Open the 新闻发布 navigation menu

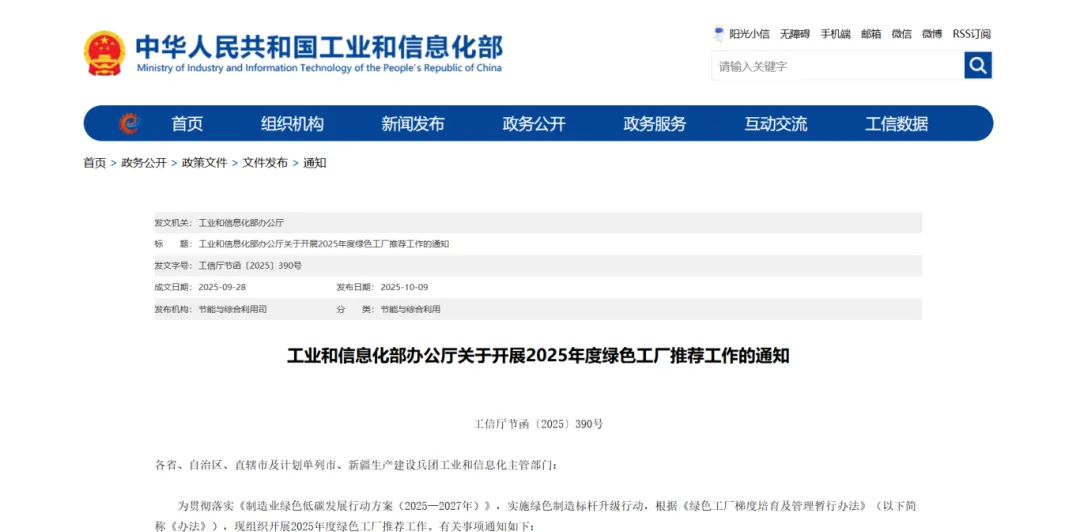tap(413, 124)
